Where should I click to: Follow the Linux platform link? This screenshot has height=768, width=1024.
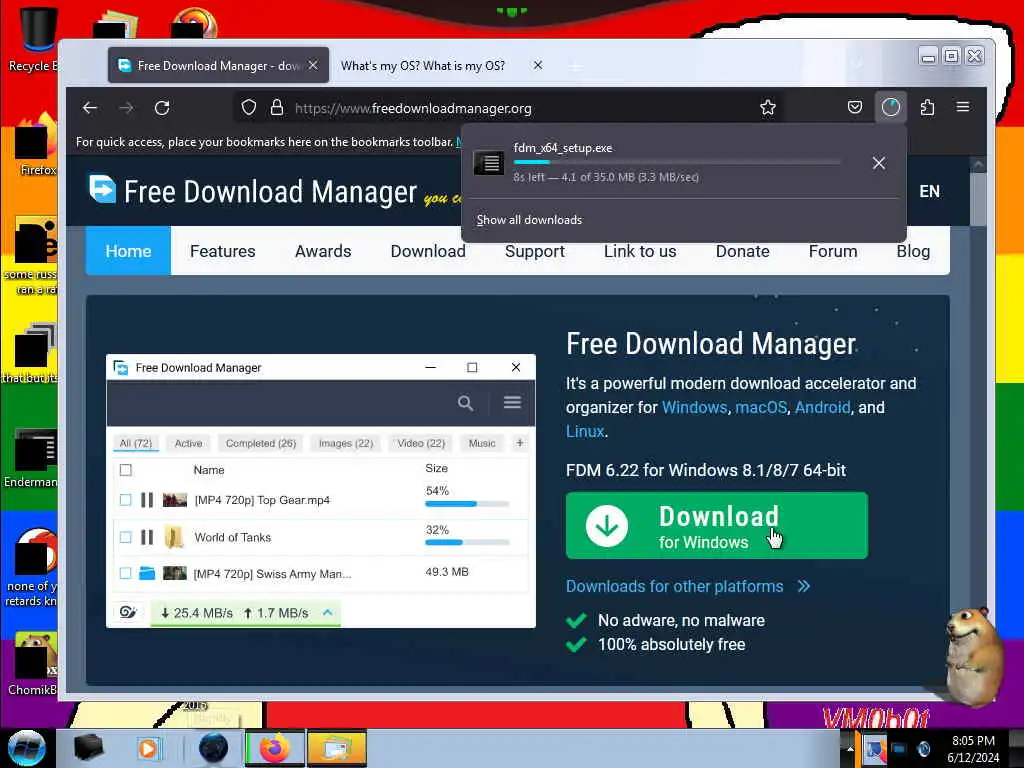[x=584, y=432]
